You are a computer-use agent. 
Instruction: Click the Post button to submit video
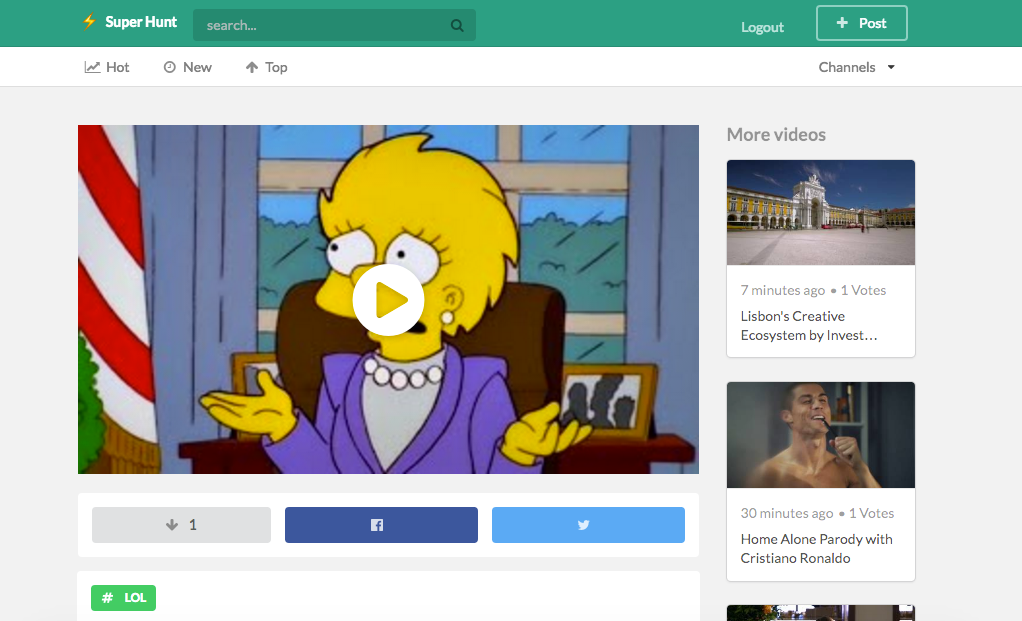[x=862, y=23]
